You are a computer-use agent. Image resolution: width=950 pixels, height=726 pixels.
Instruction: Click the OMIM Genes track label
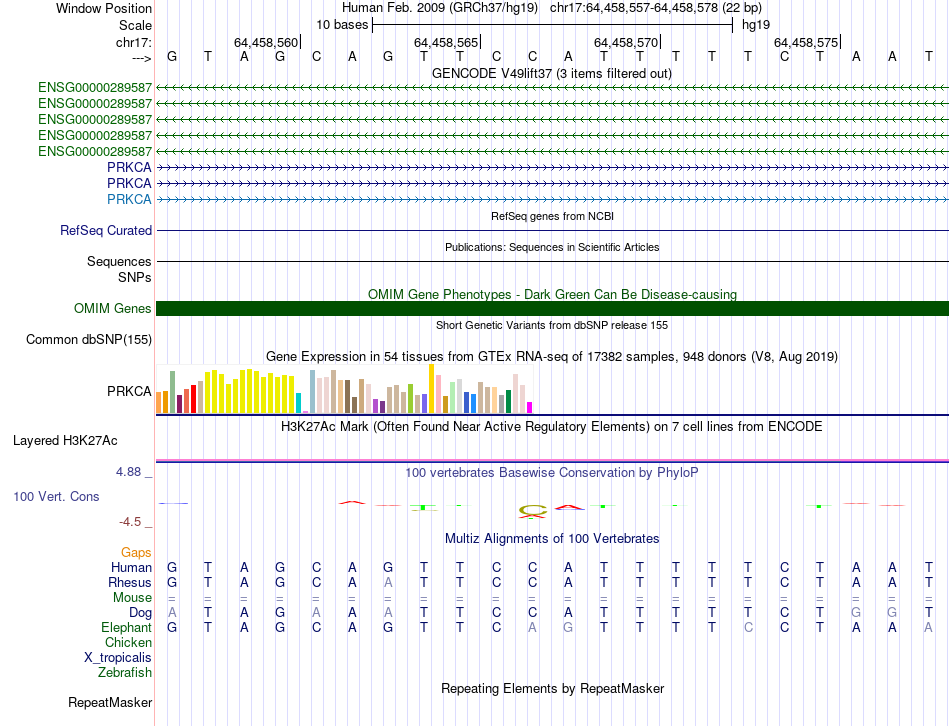click(x=113, y=308)
